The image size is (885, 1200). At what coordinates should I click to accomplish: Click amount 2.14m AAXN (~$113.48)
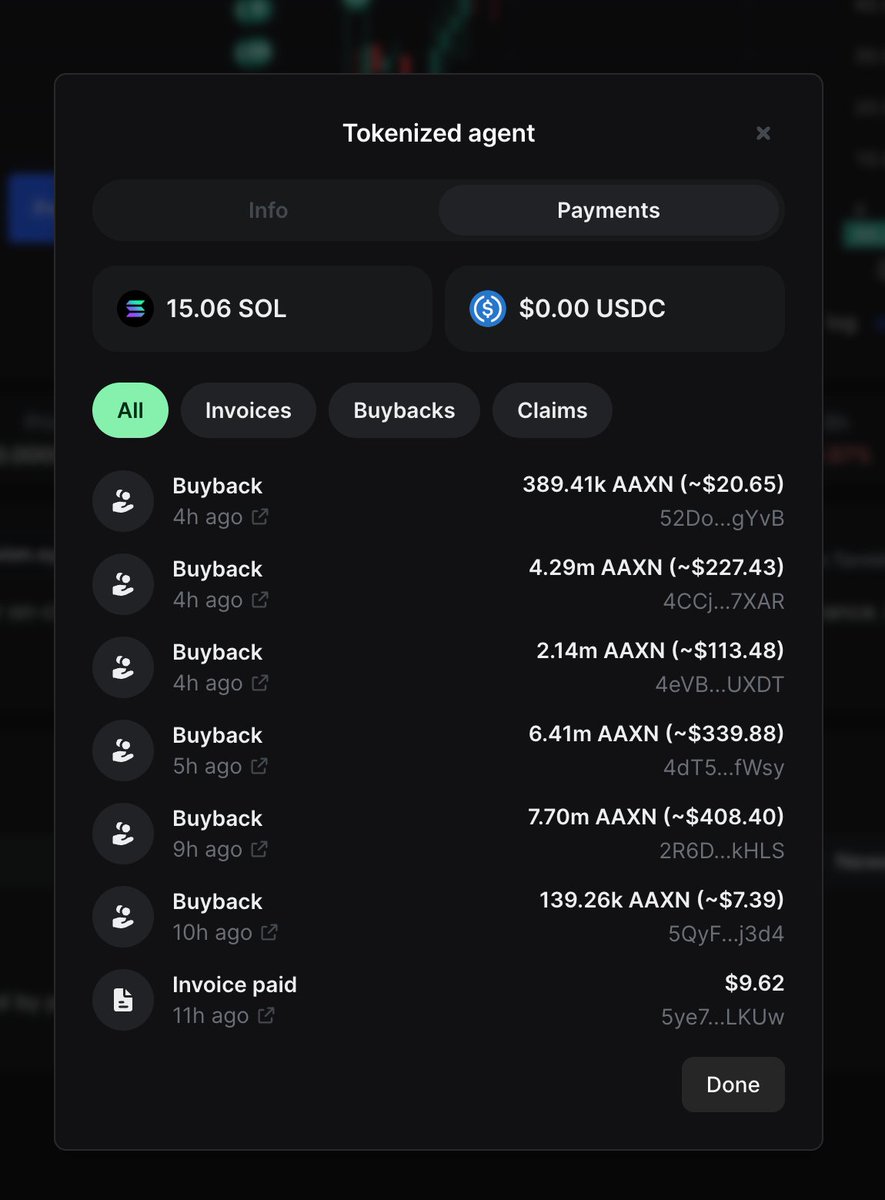pos(660,651)
